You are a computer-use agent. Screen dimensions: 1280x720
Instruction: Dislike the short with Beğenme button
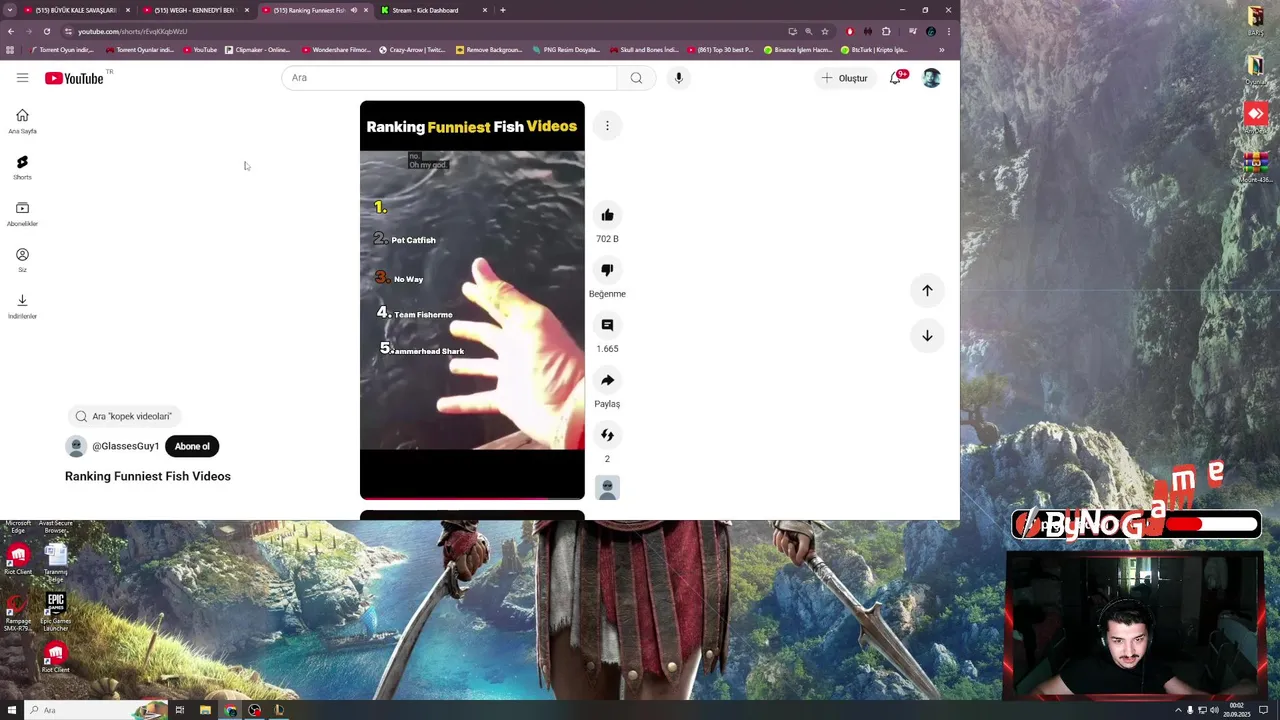607,270
